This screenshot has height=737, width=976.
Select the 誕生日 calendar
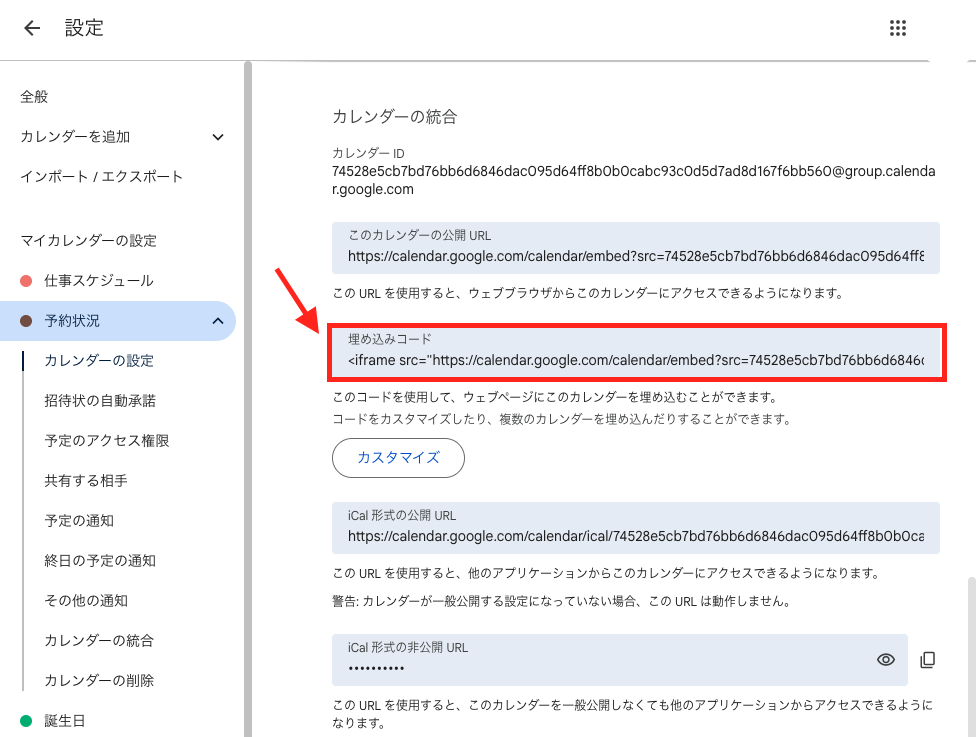click(x=65, y=721)
